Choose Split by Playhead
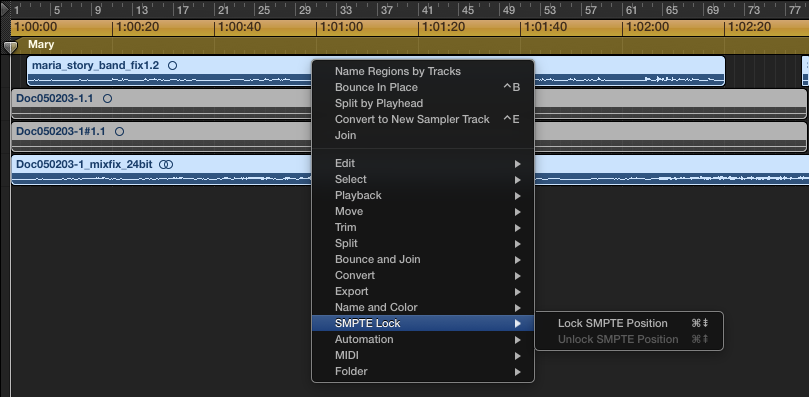 (x=423, y=103)
